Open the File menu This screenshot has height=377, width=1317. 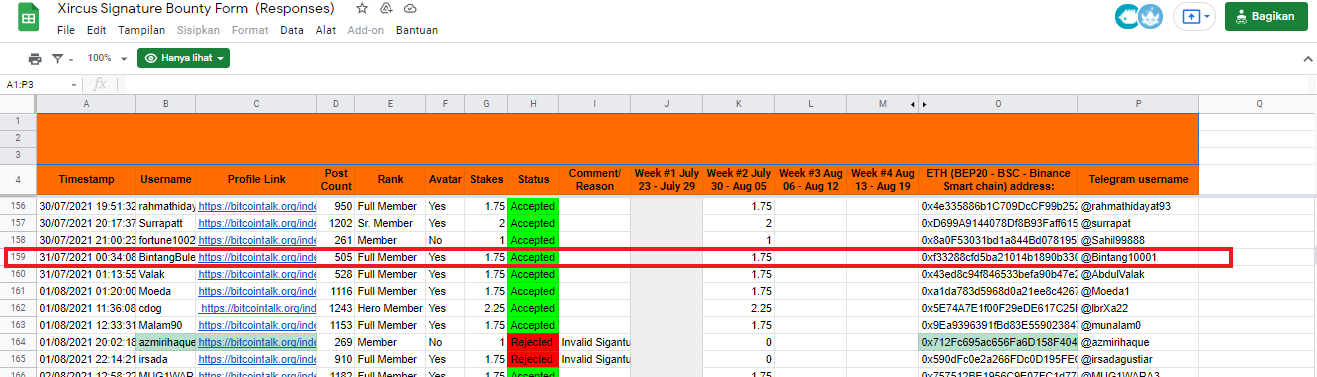66,30
